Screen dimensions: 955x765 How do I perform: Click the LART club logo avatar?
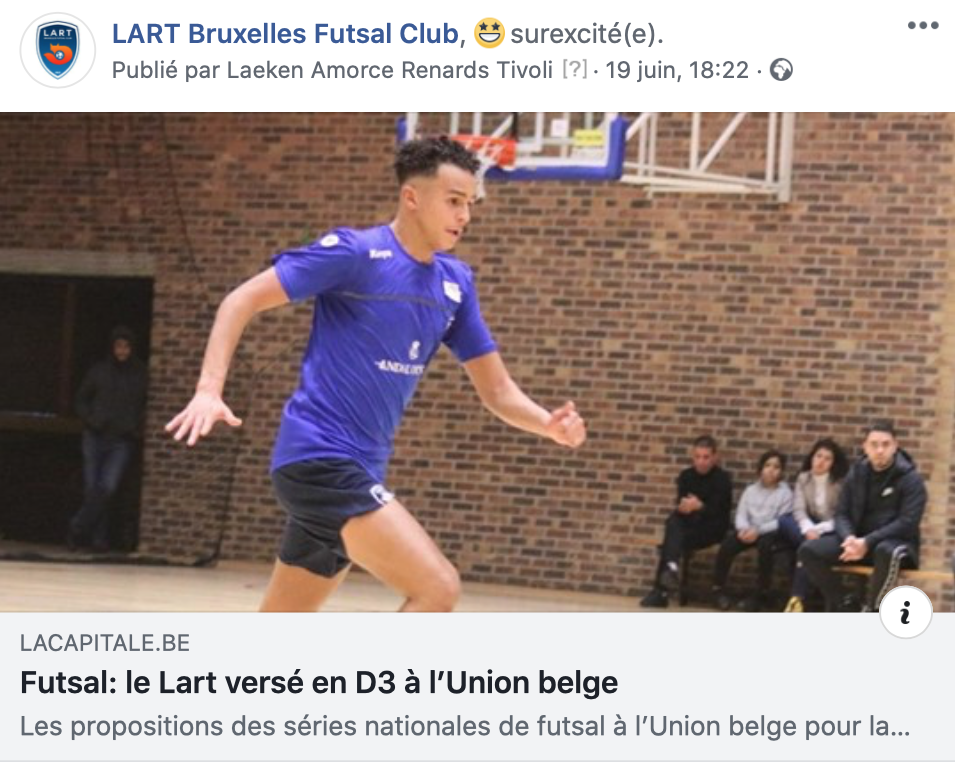tap(58, 51)
